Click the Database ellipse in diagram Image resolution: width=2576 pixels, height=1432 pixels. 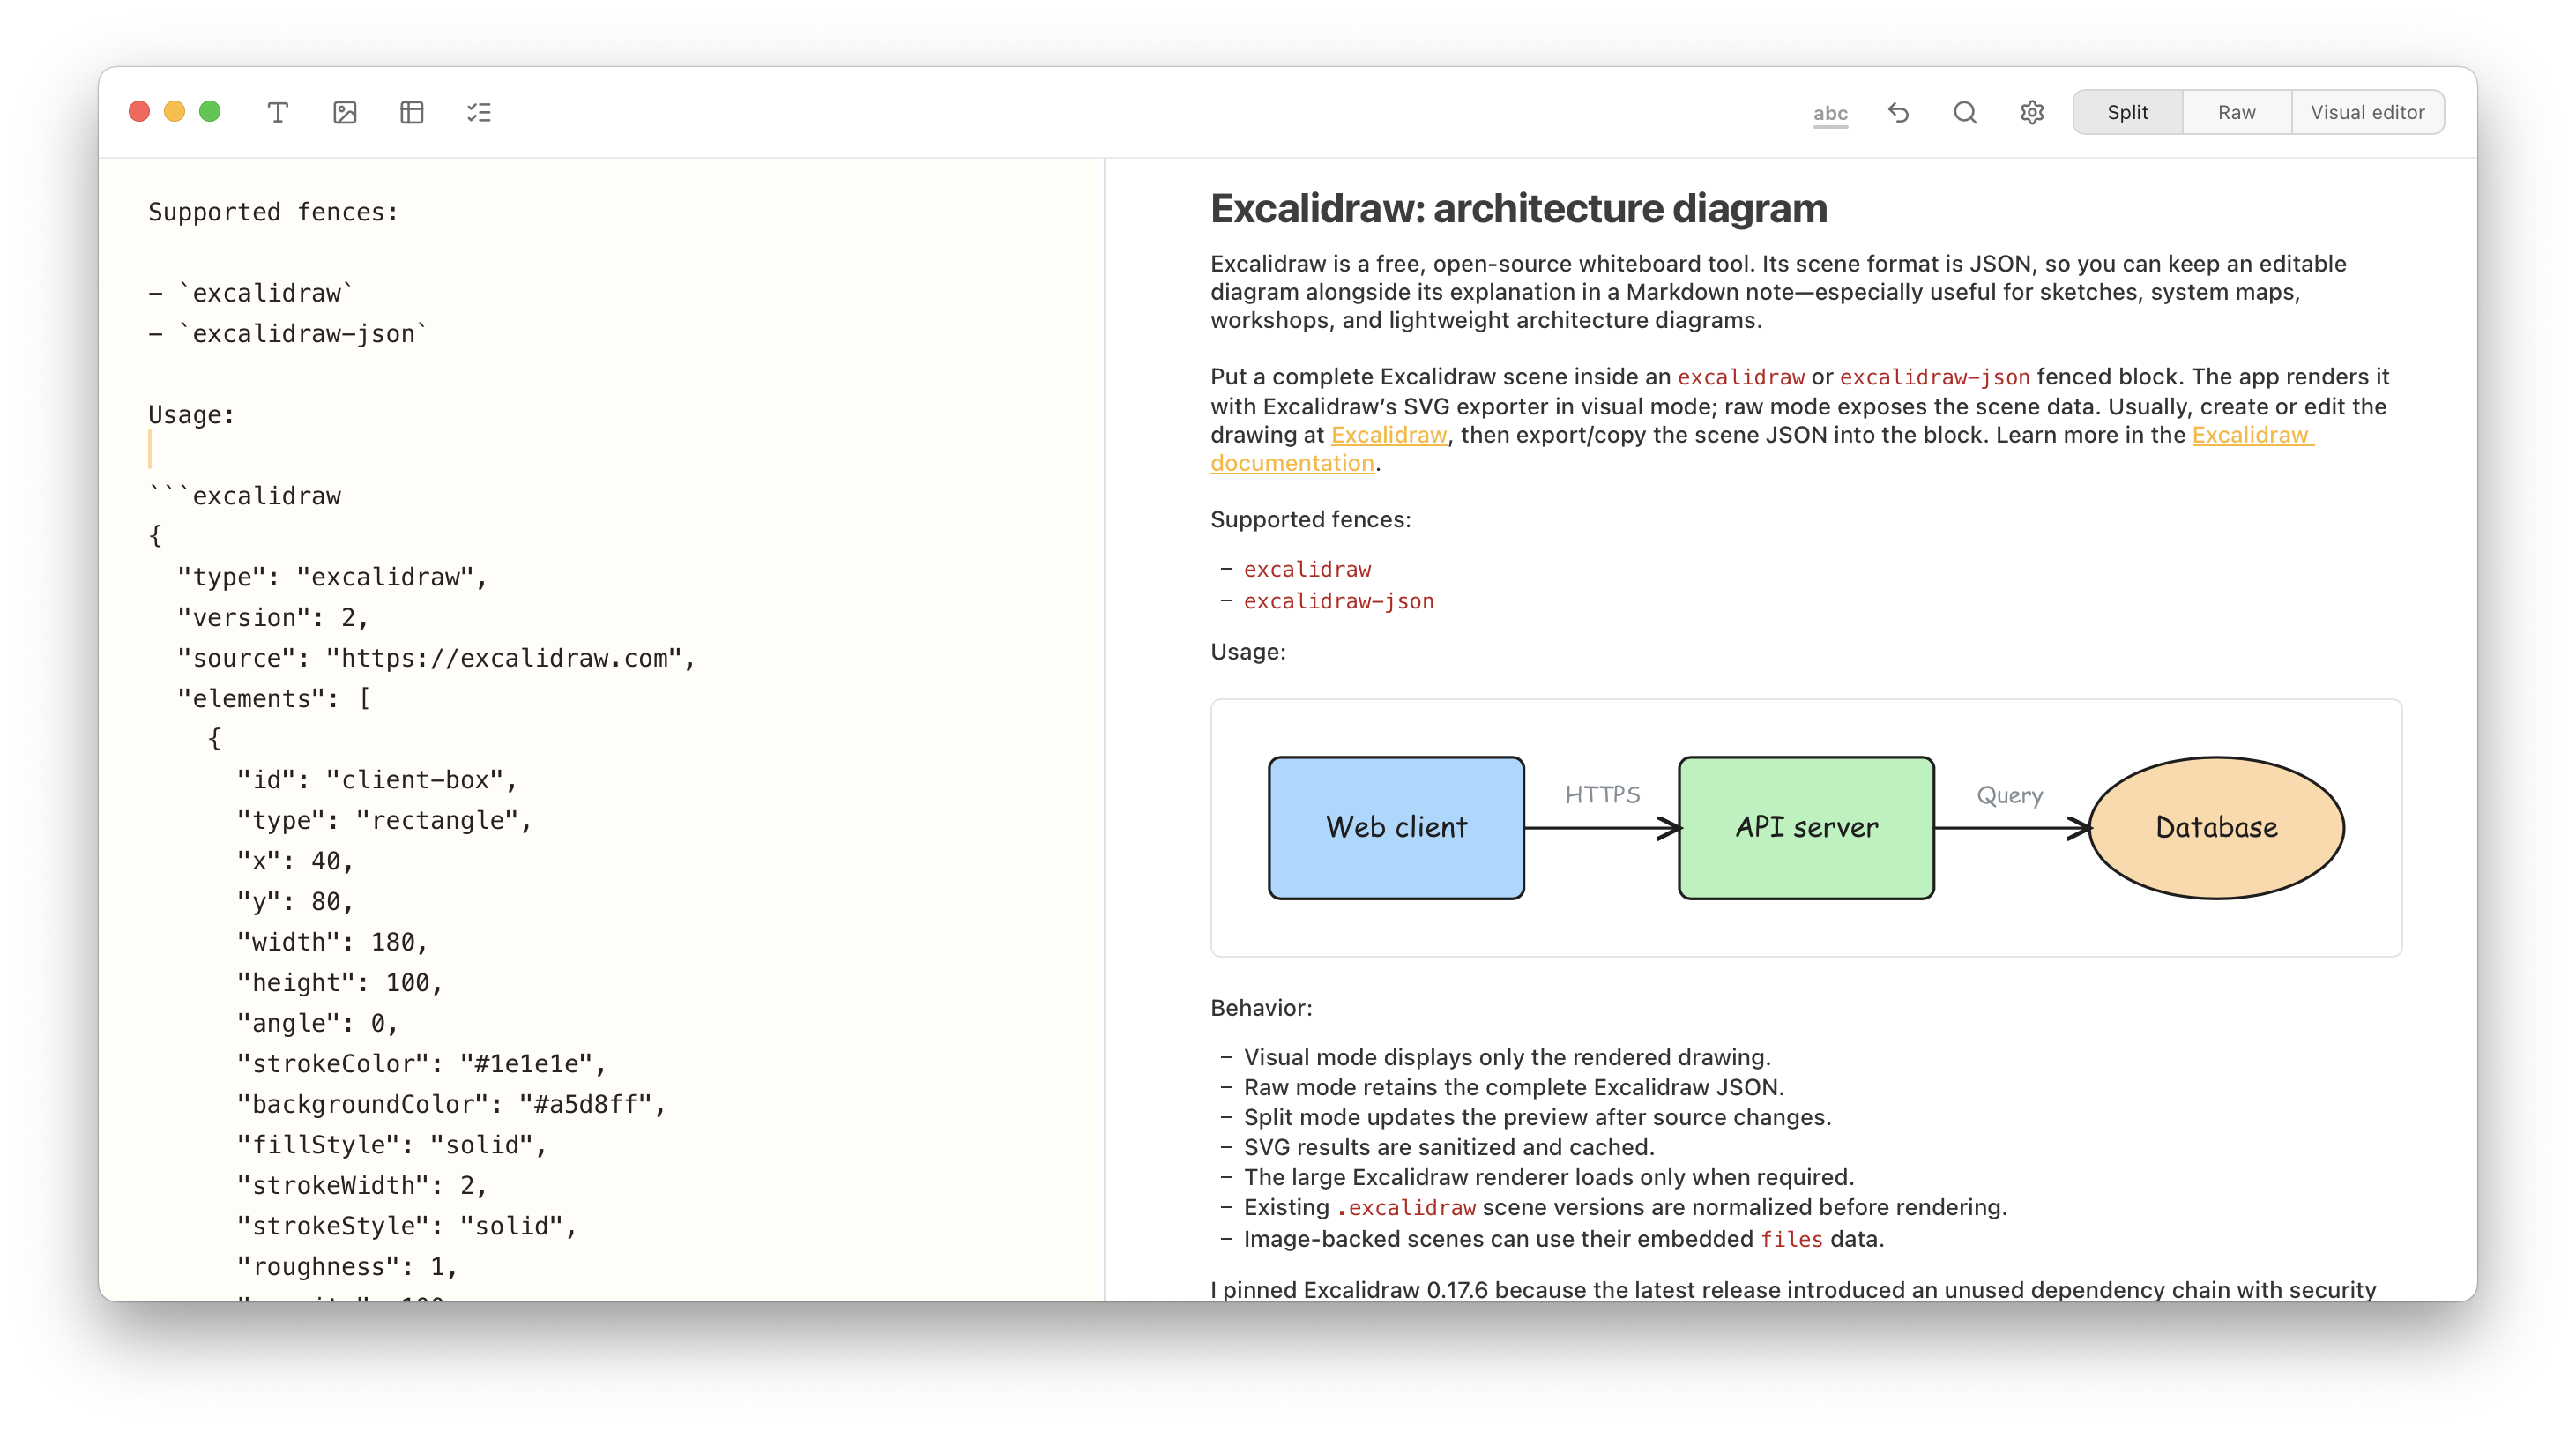click(x=2216, y=827)
